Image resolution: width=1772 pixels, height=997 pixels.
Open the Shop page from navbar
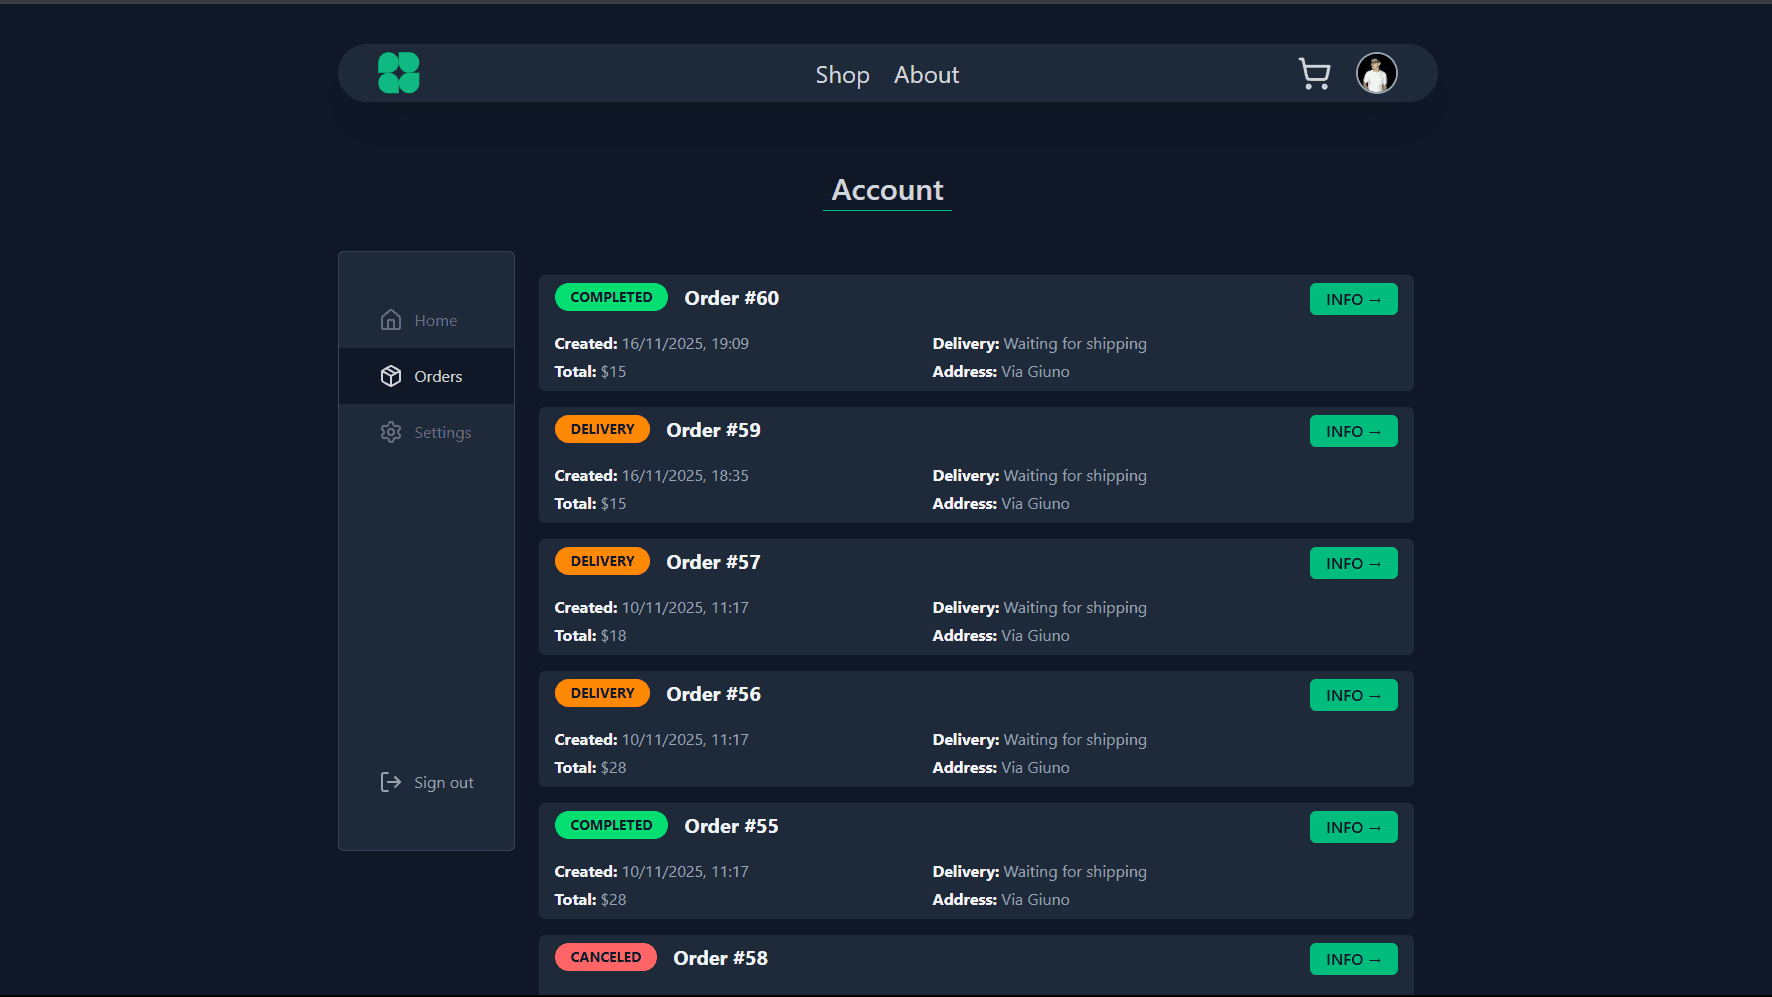(842, 75)
